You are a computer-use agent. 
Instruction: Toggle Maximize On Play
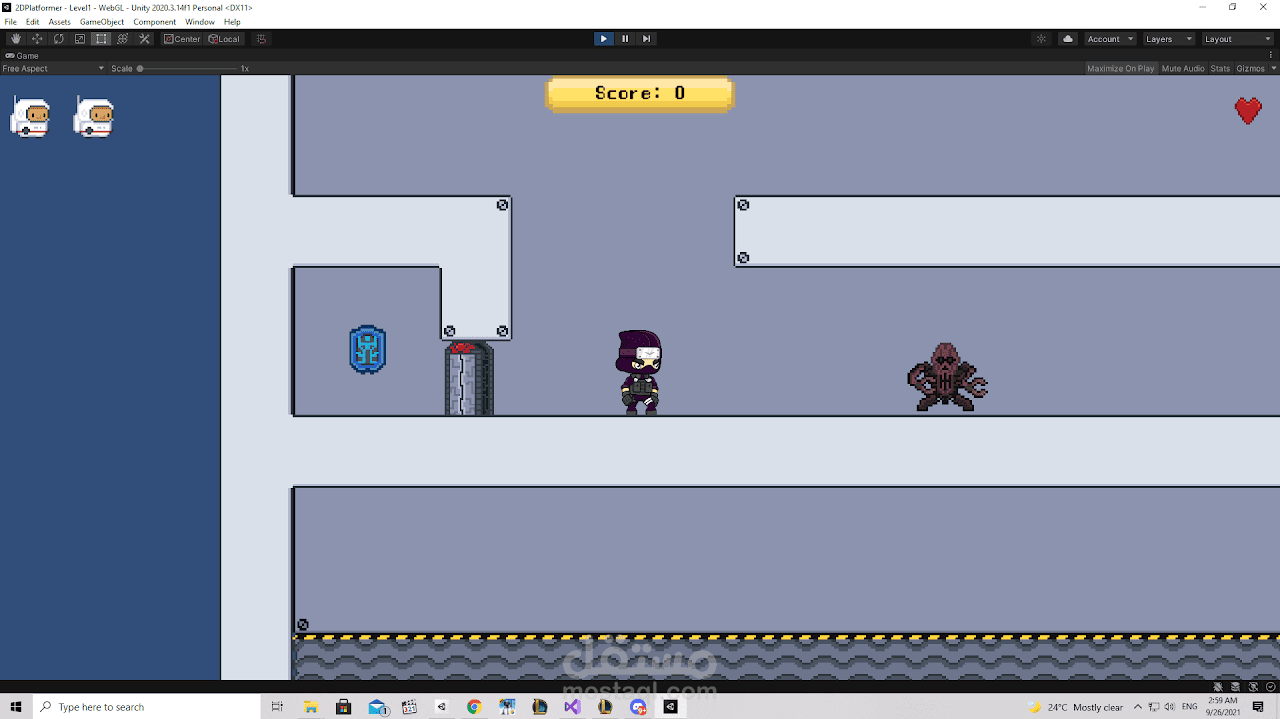1120,68
